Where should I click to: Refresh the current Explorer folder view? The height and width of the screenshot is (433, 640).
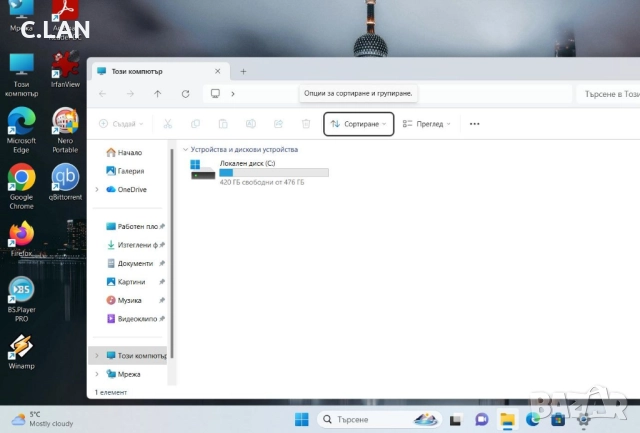[x=185, y=93]
